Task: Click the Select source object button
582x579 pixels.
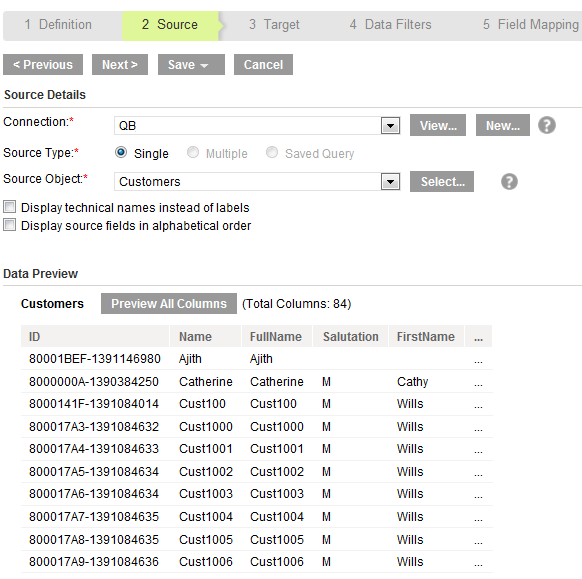Action: pos(442,181)
